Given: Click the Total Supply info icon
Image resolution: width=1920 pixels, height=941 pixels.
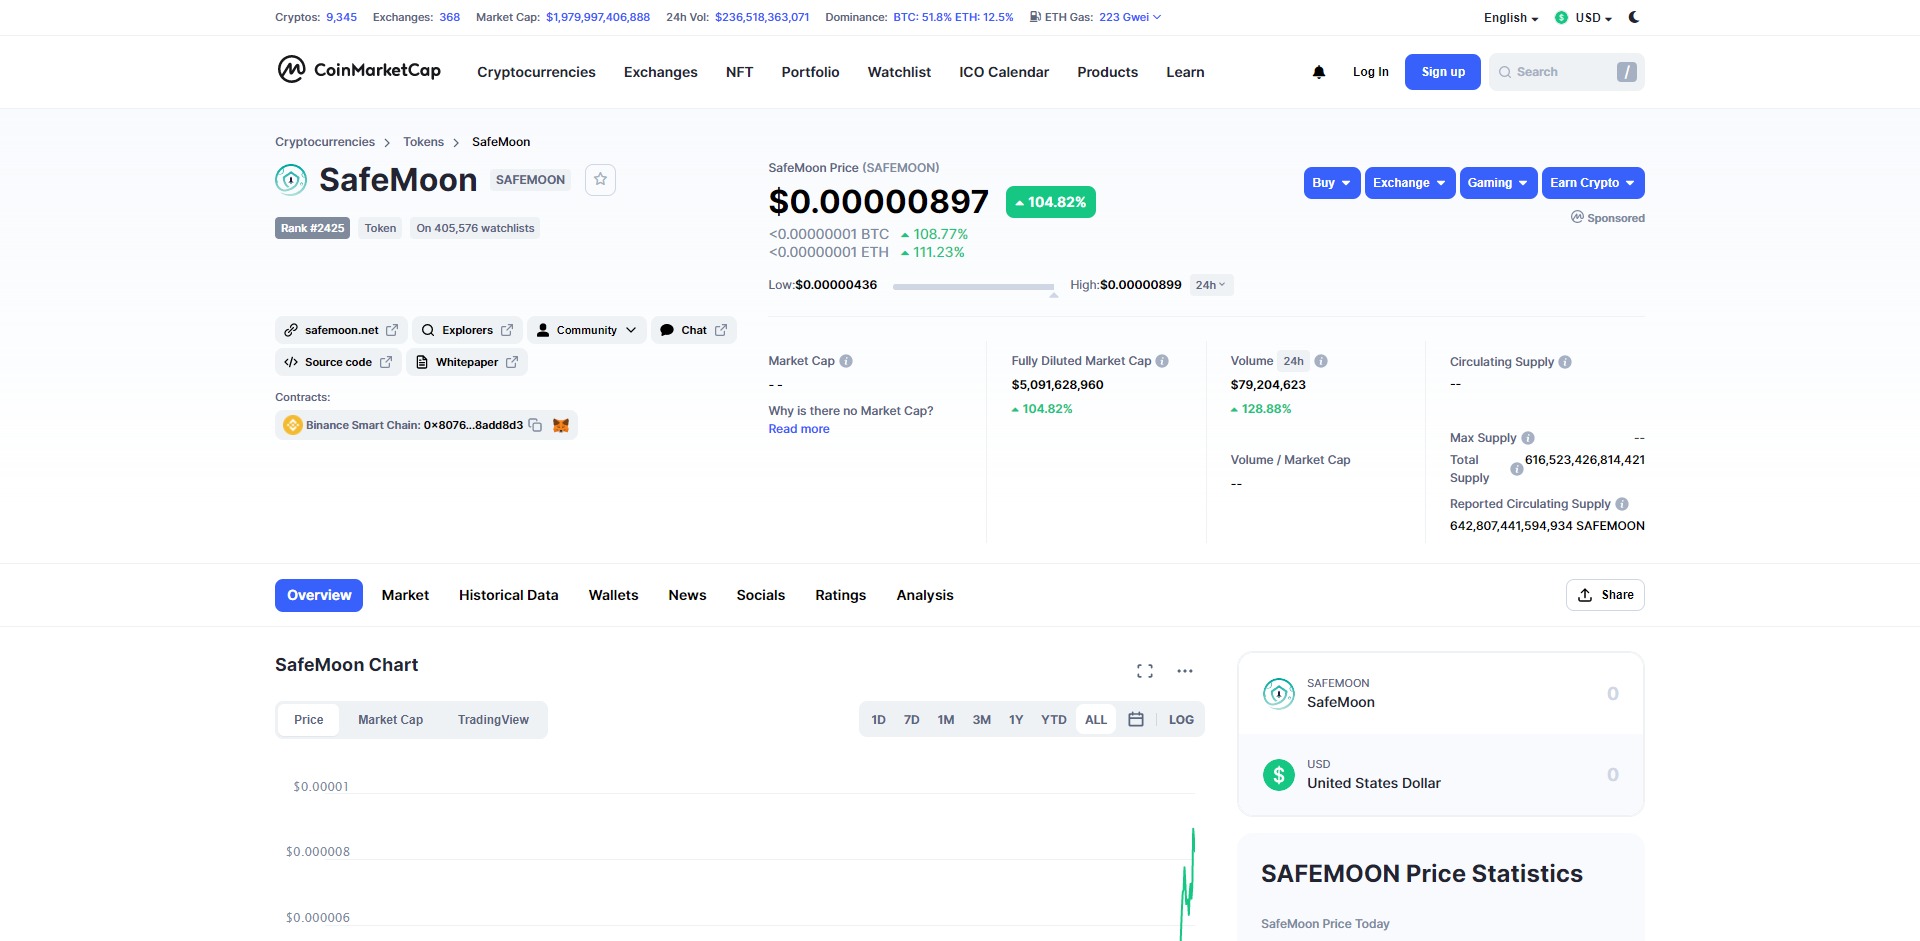Looking at the screenshot, I should [x=1517, y=469].
